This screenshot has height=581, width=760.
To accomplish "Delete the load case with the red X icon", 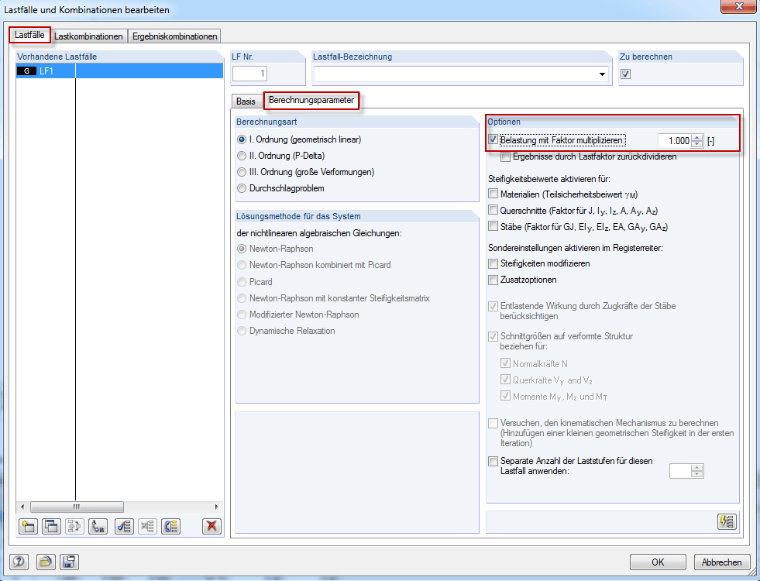I will coord(212,526).
